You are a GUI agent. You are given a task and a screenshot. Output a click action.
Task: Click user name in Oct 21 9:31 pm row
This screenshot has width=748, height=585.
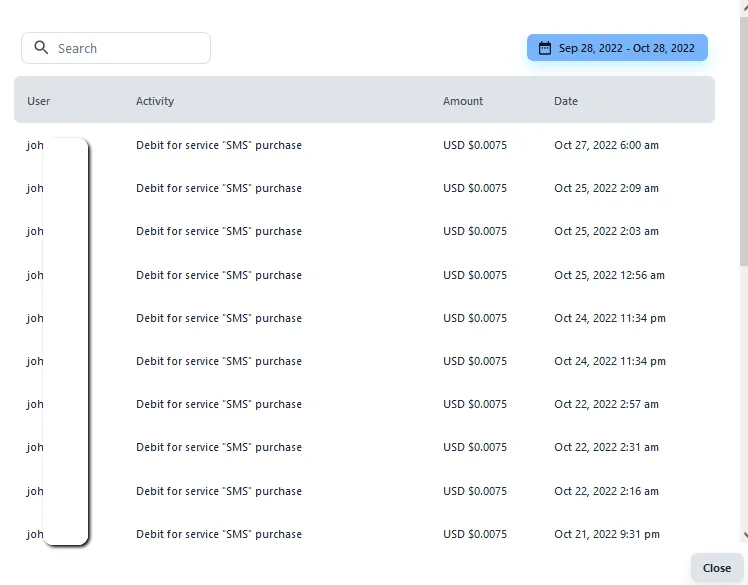(35, 534)
